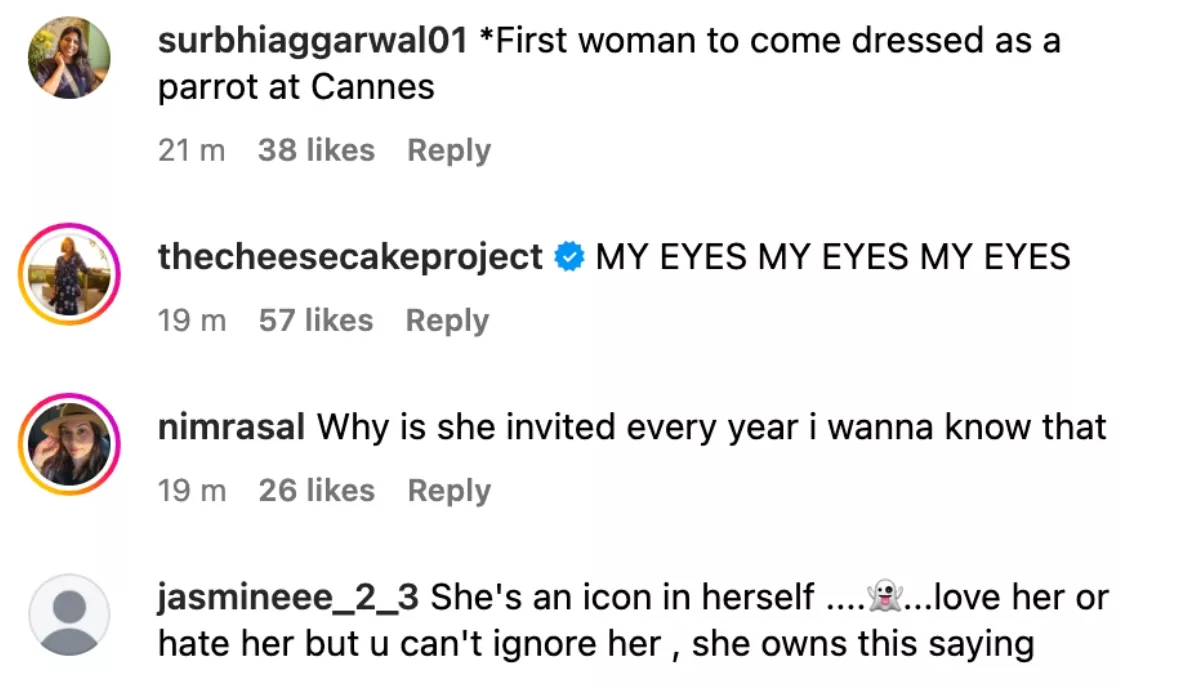Viewport: 1200px width, 685px height.
Task: Click the 21 m timestamp
Action: pos(191,150)
